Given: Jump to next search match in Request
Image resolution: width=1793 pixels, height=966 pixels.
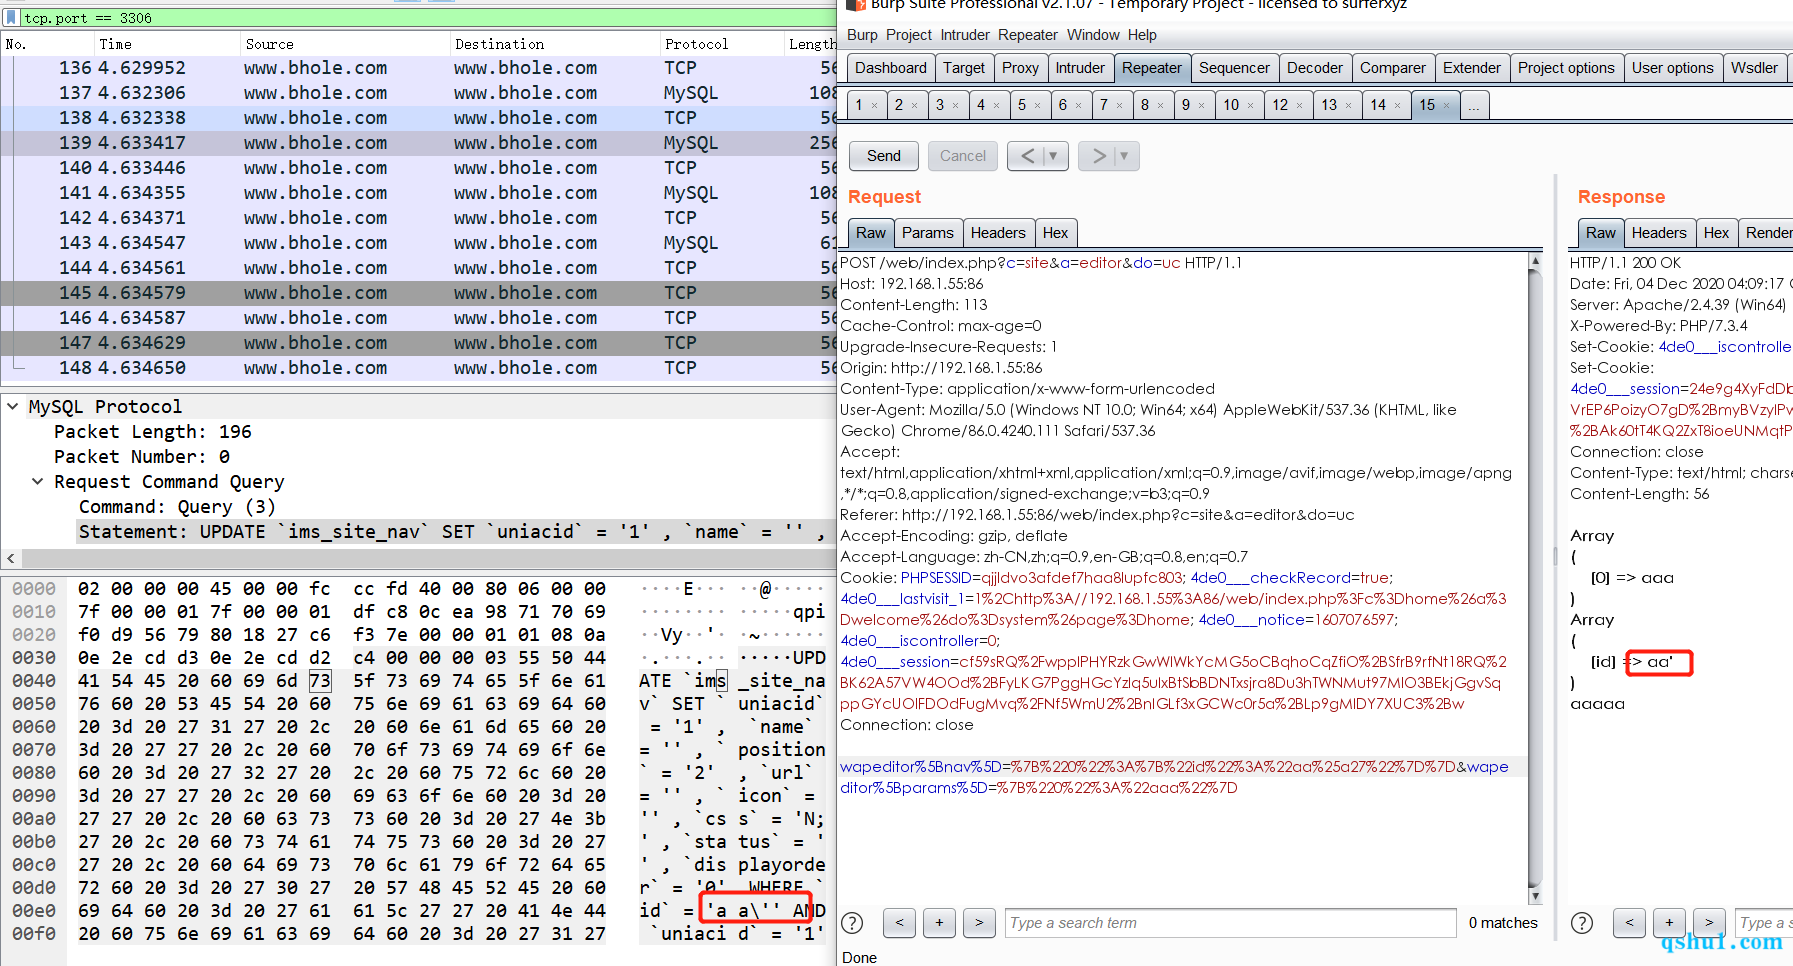Looking at the screenshot, I should [x=979, y=923].
